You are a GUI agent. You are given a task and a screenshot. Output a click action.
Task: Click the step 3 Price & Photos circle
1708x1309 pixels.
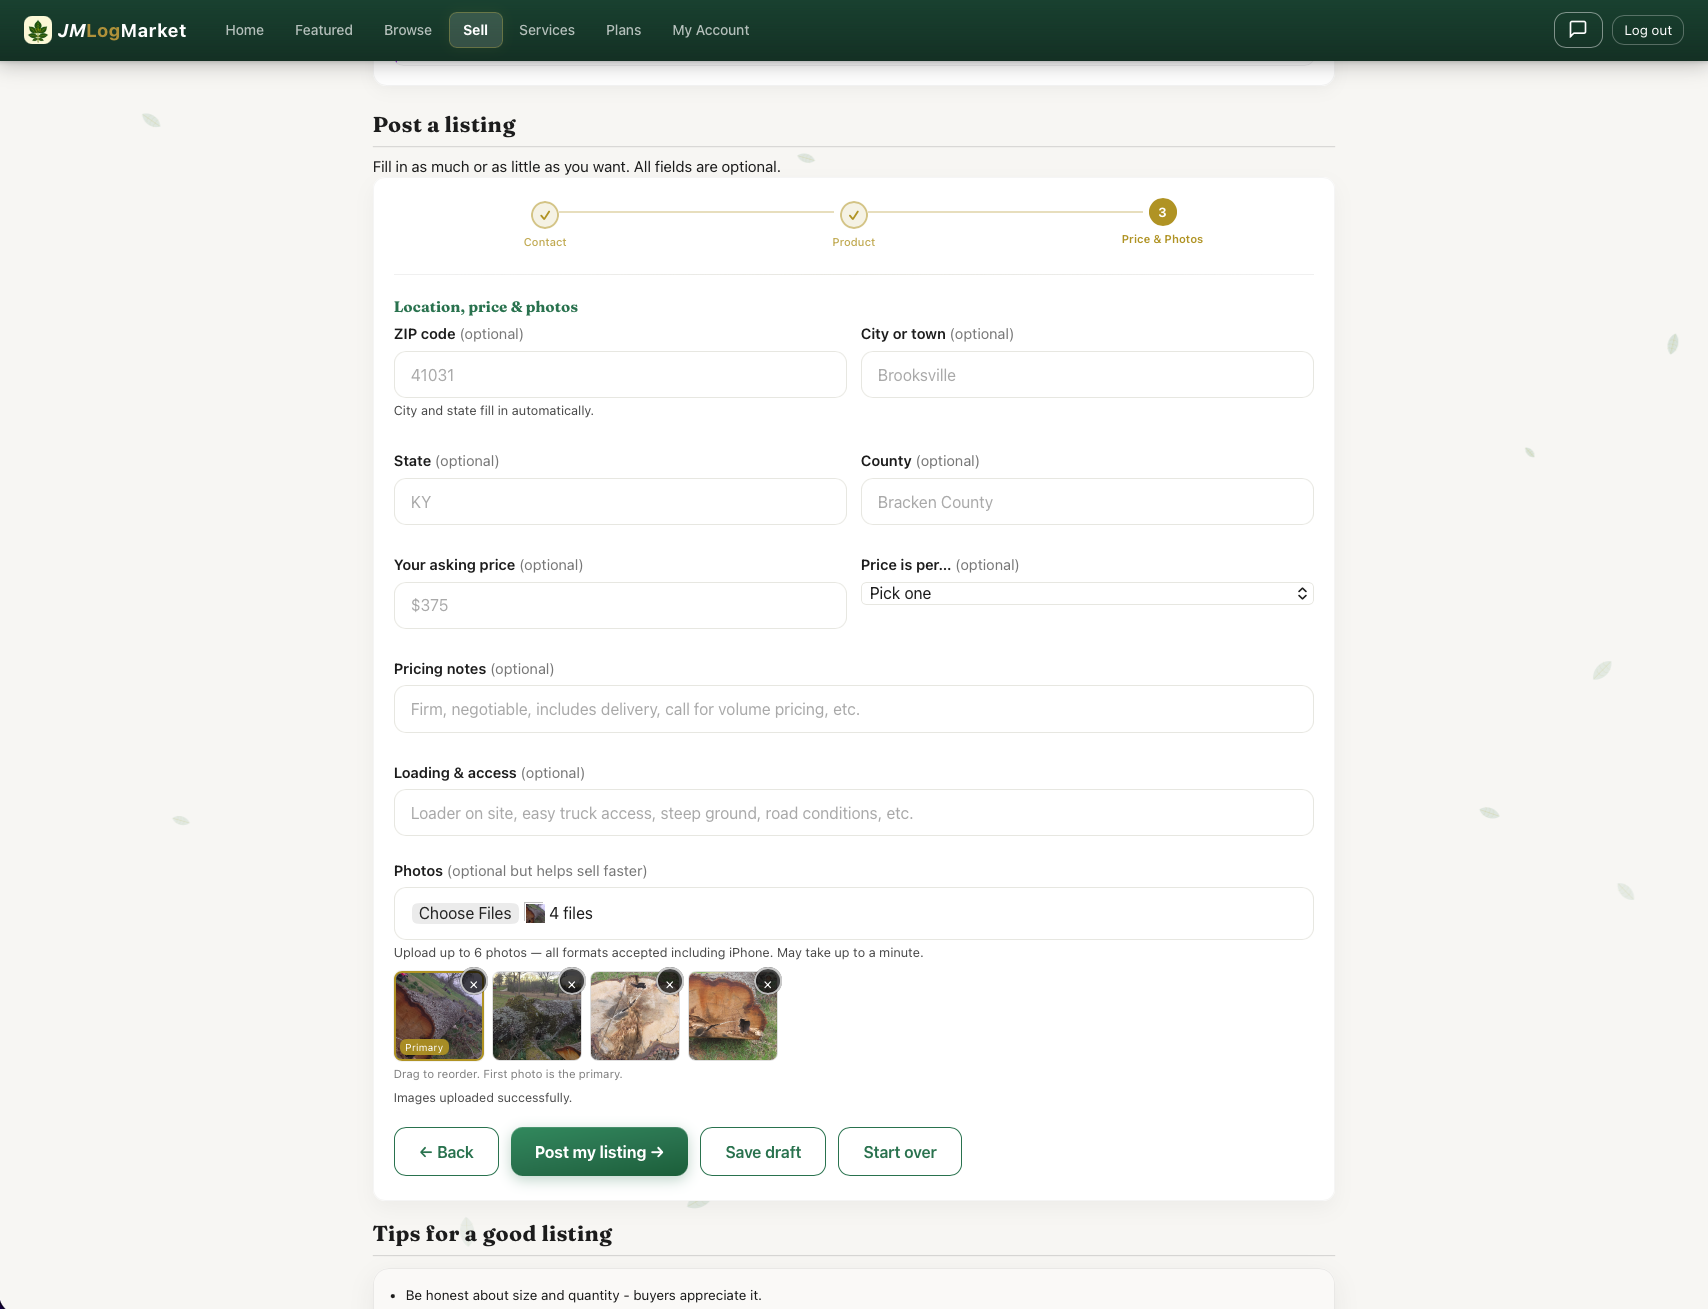(1162, 213)
